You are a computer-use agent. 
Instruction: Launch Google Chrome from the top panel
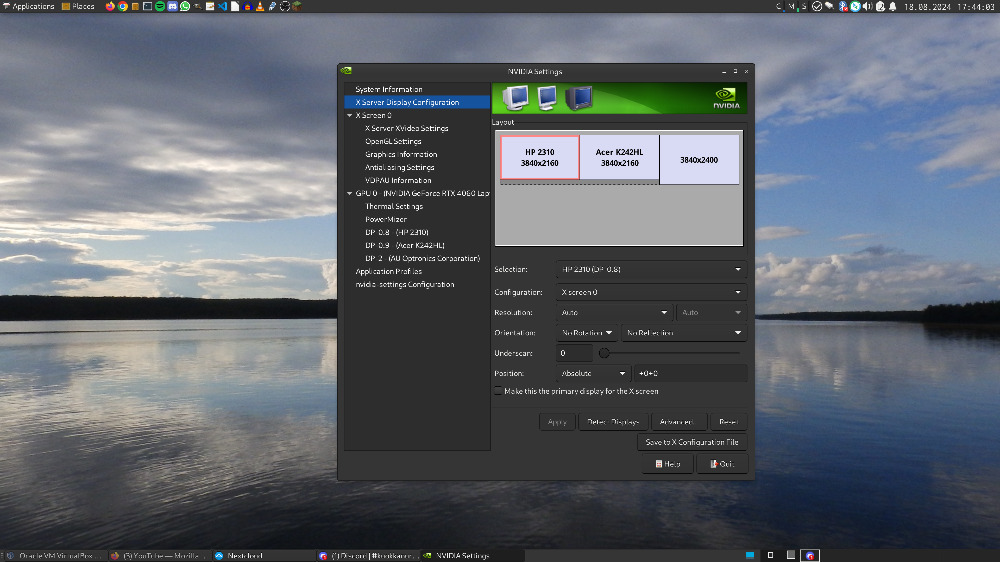coord(122,6)
